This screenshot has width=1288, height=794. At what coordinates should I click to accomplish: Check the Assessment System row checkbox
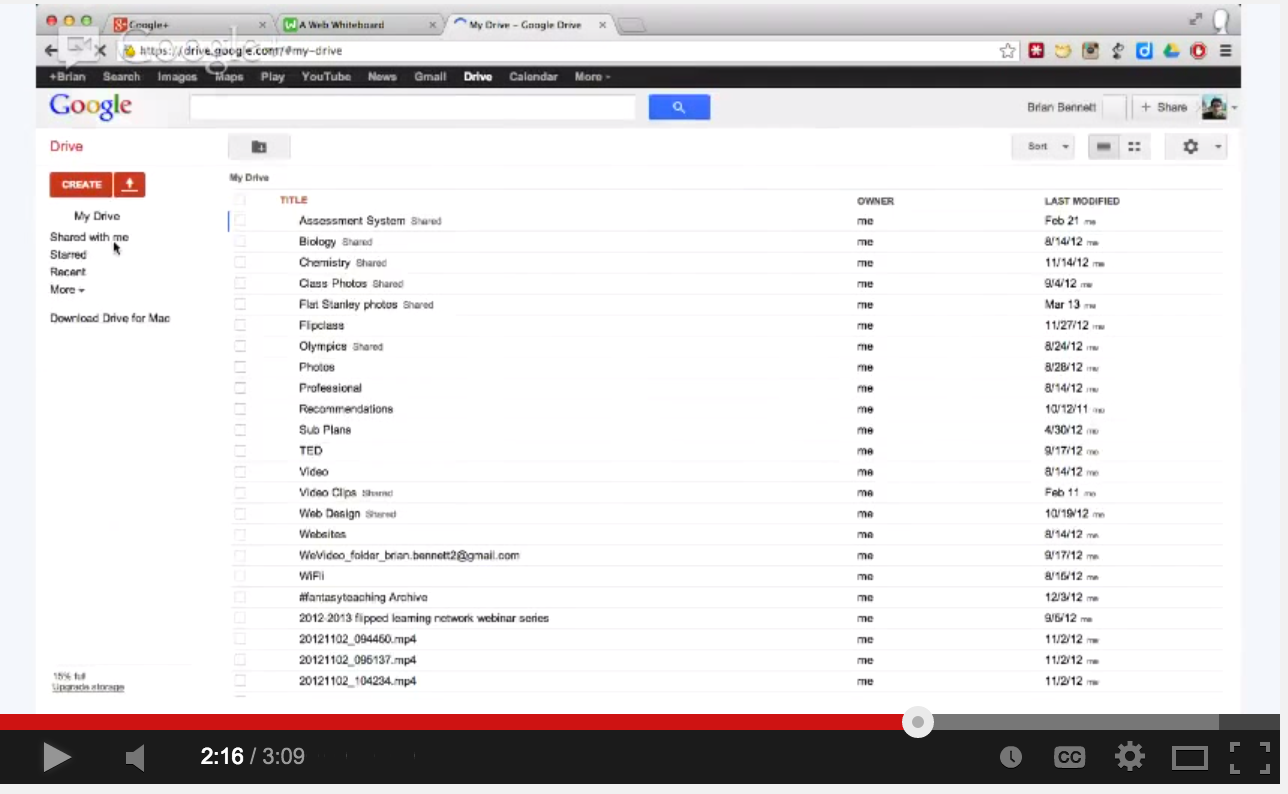tap(240, 221)
